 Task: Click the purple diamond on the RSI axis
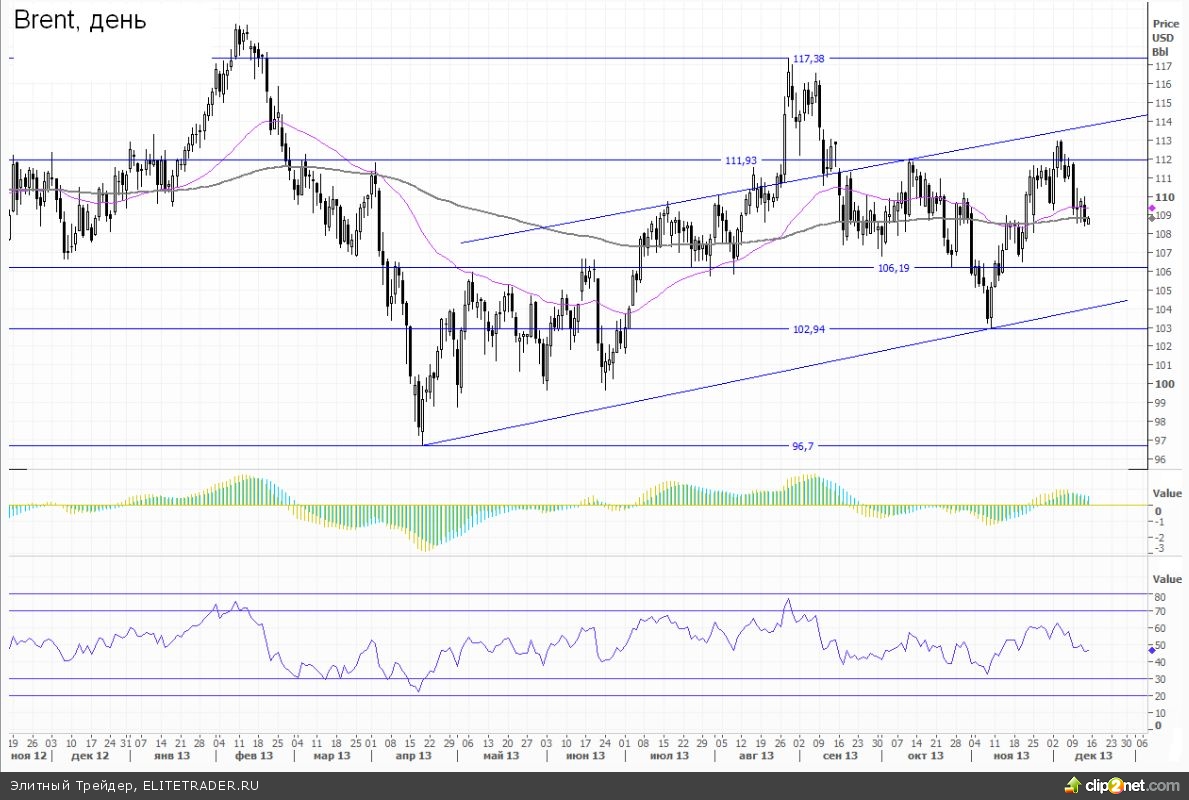click(1151, 650)
